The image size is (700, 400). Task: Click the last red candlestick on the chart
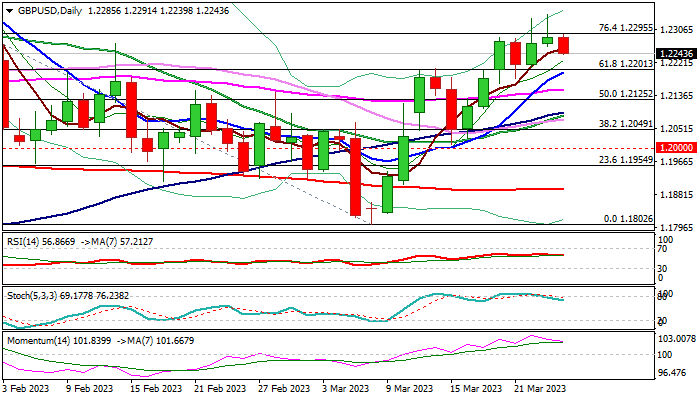click(x=563, y=45)
